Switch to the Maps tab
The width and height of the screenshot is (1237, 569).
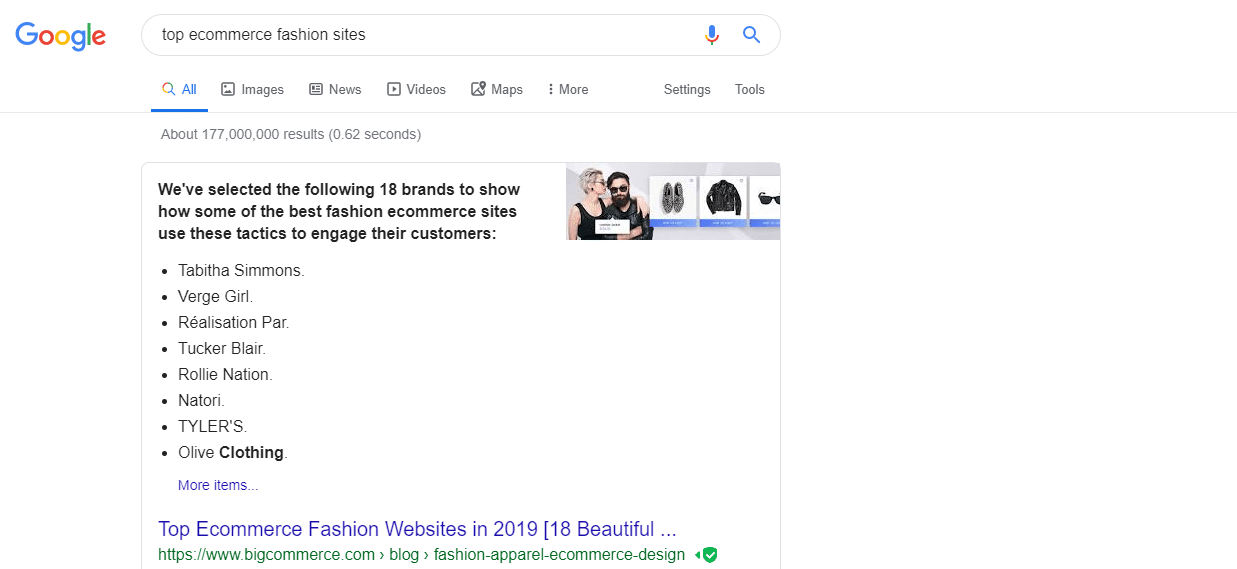tap(497, 90)
